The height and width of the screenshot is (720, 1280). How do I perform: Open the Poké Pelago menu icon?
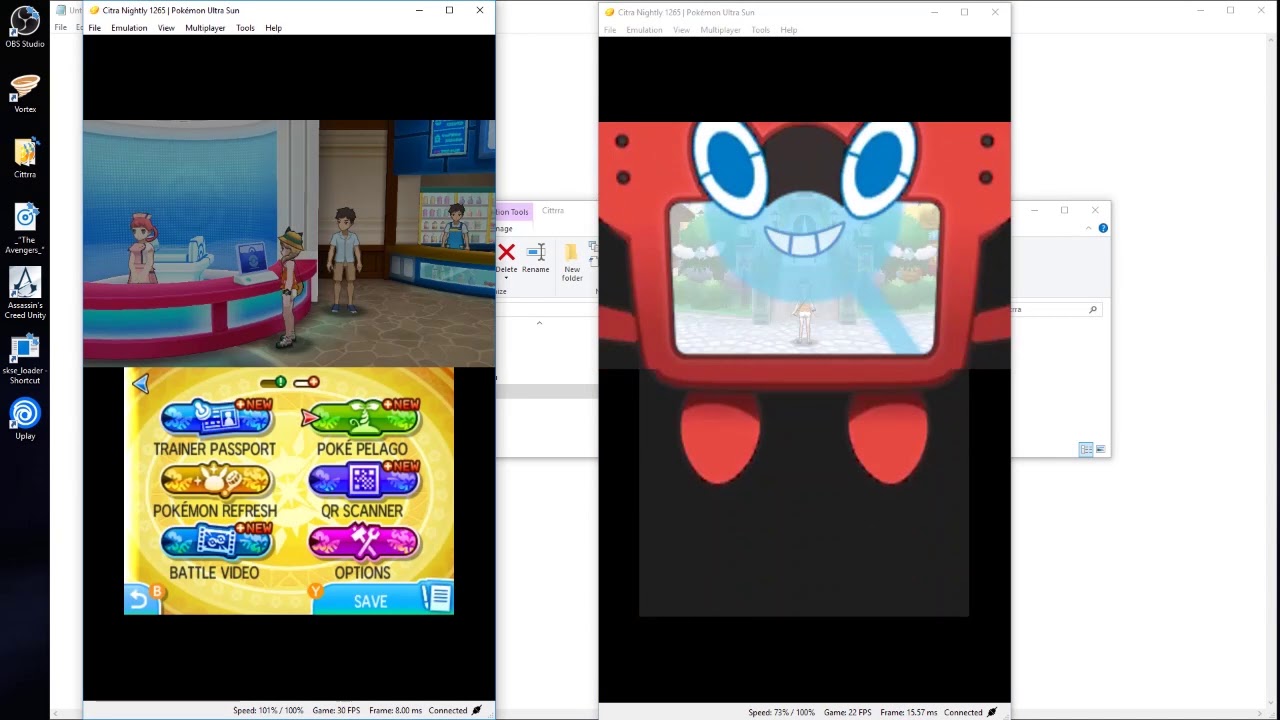pos(364,418)
